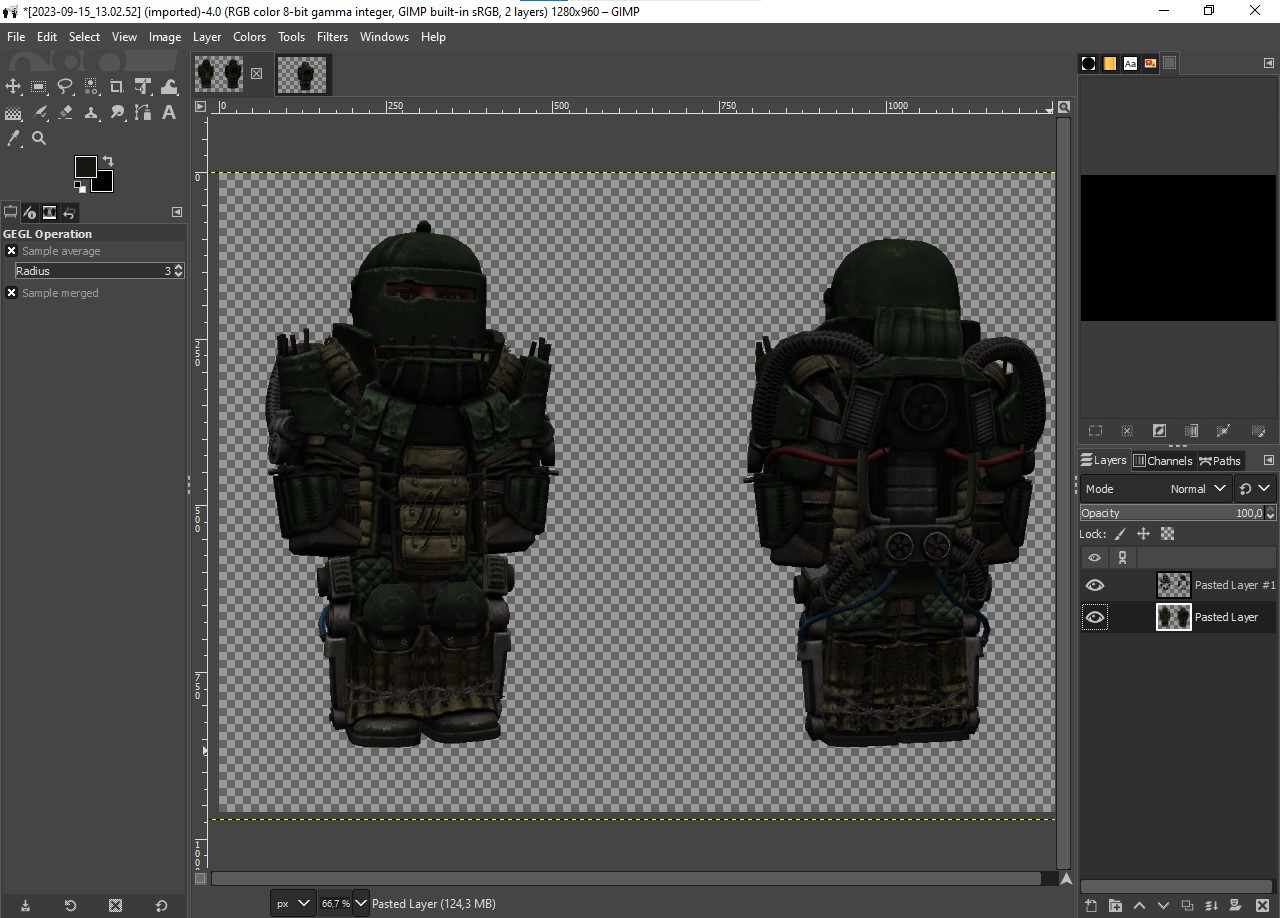Open the layer Mode dropdown

click(x=1156, y=489)
